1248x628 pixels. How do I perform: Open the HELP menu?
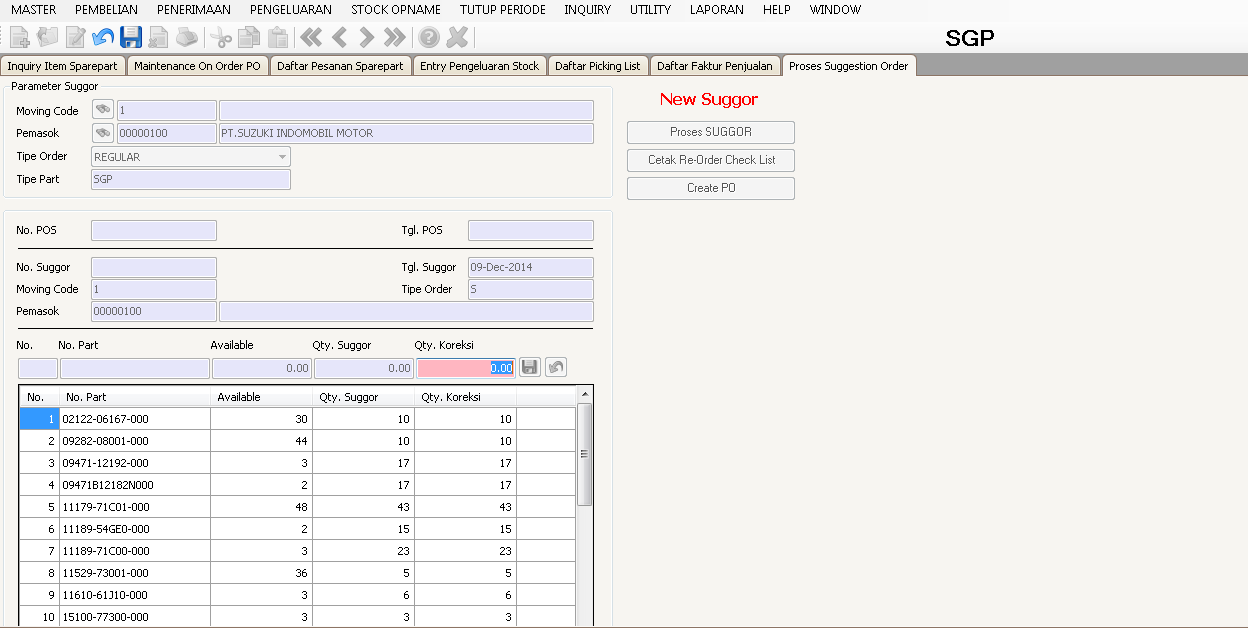(x=777, y=10)
